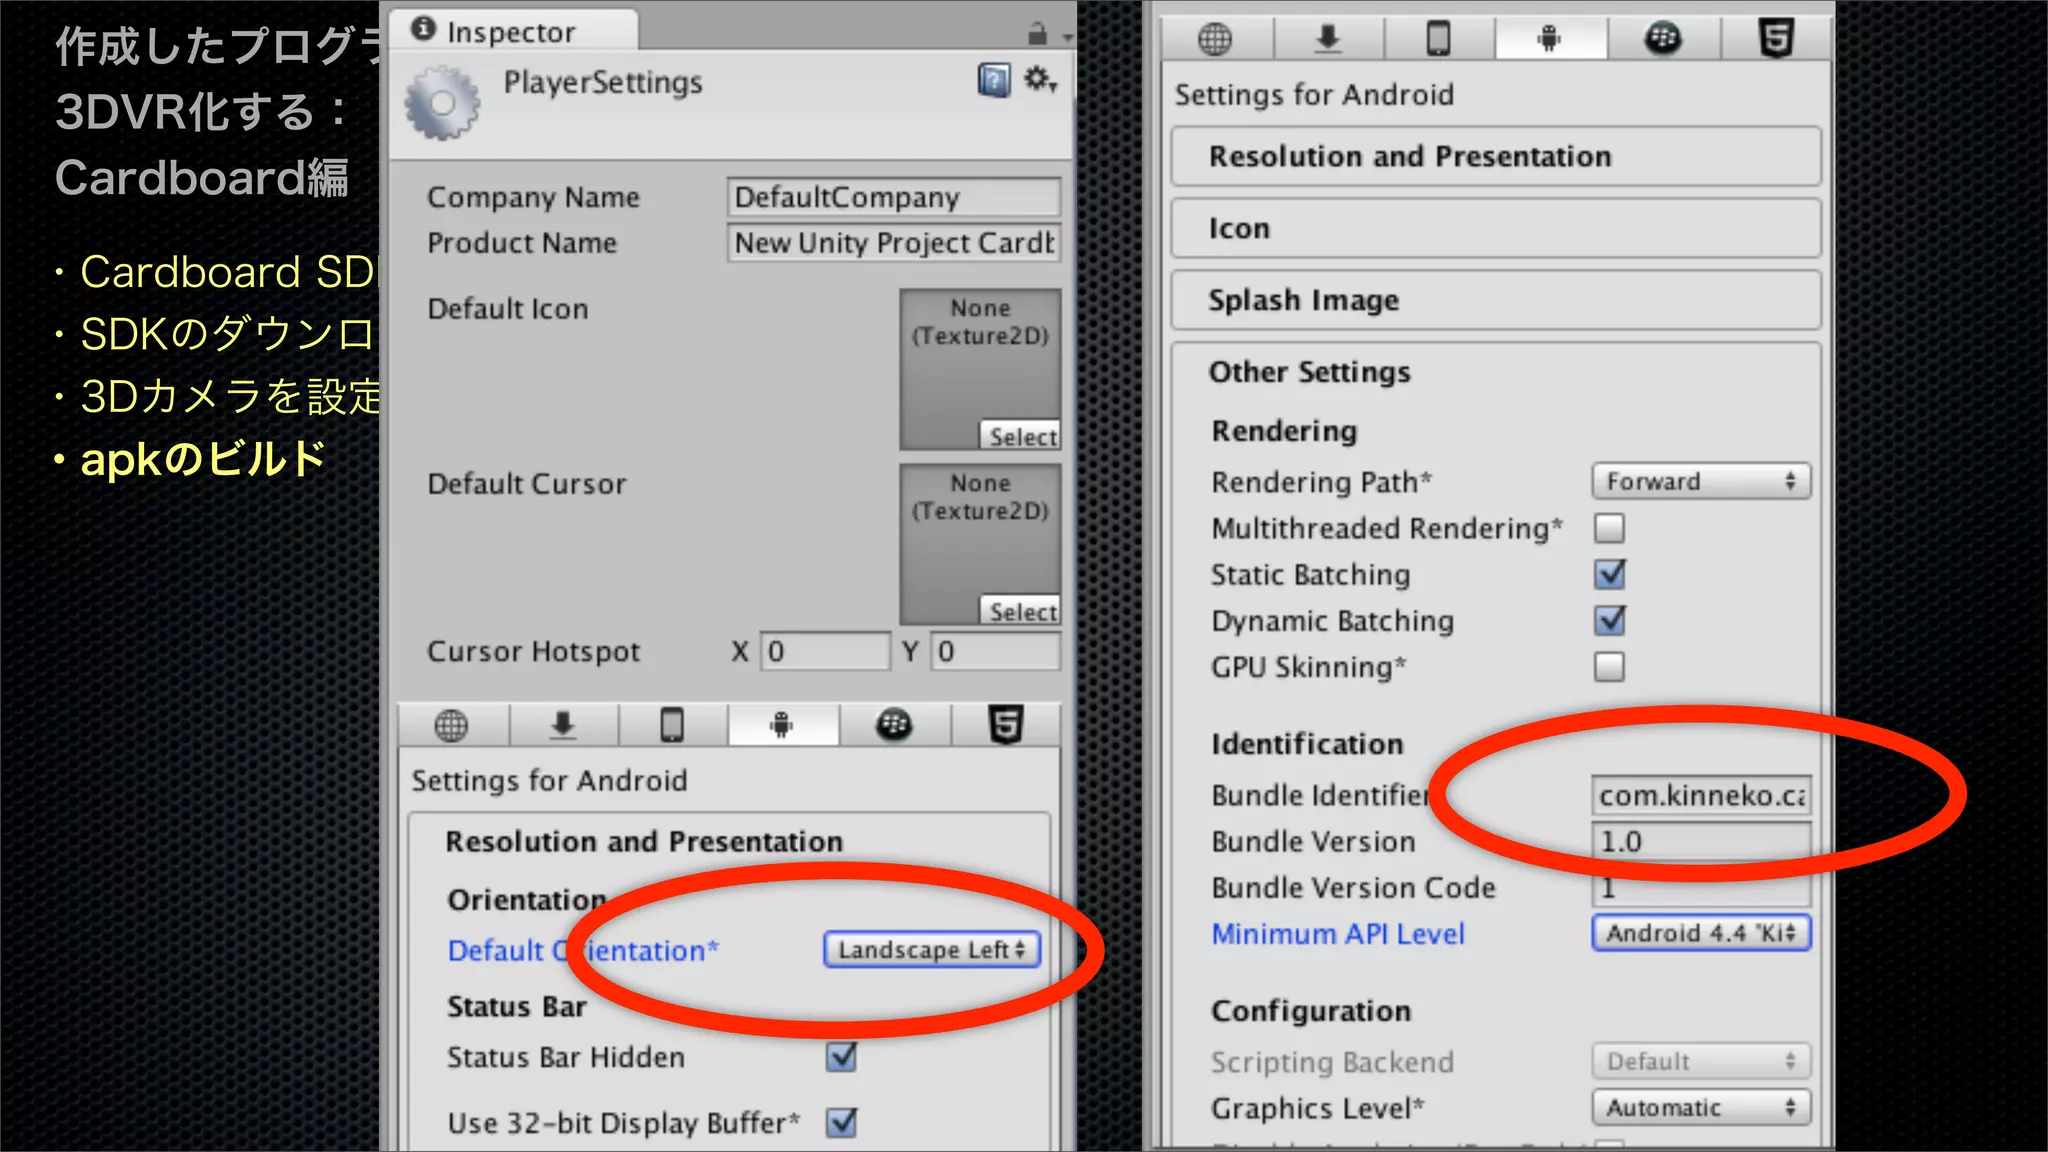Click Select button under Default Cursor
This screenshot has width=2048, height=1152.
click(1021, 611)
